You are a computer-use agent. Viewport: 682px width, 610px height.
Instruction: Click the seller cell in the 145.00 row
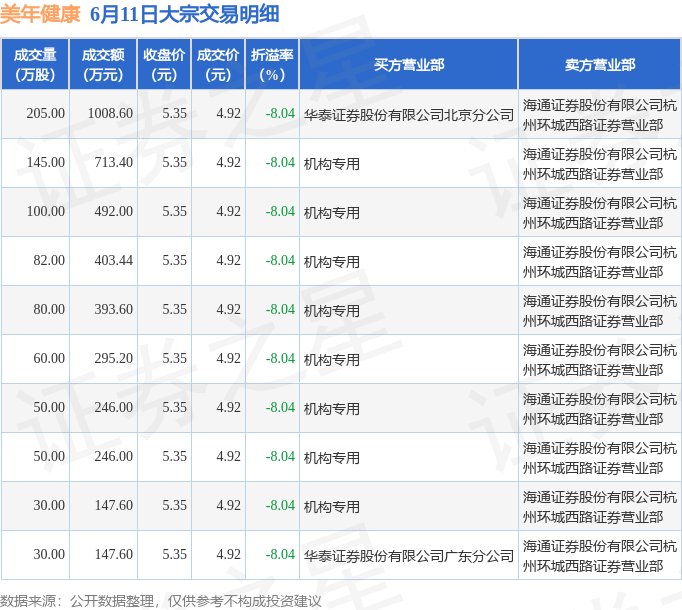pos(600,164)
